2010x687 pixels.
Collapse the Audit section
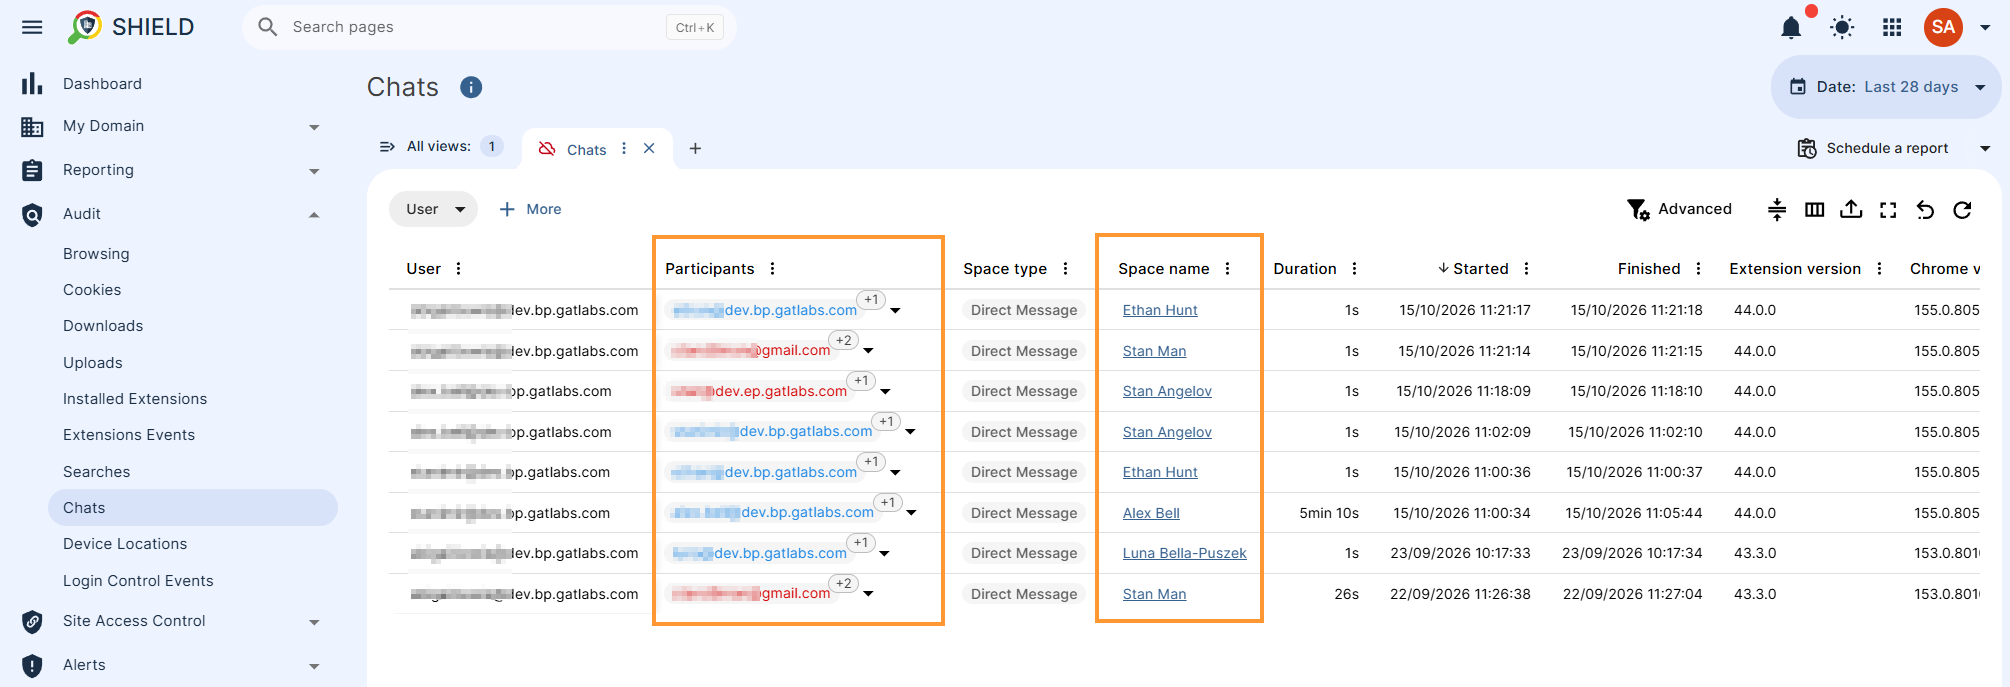pyautogui.click(x=314, y=214)
